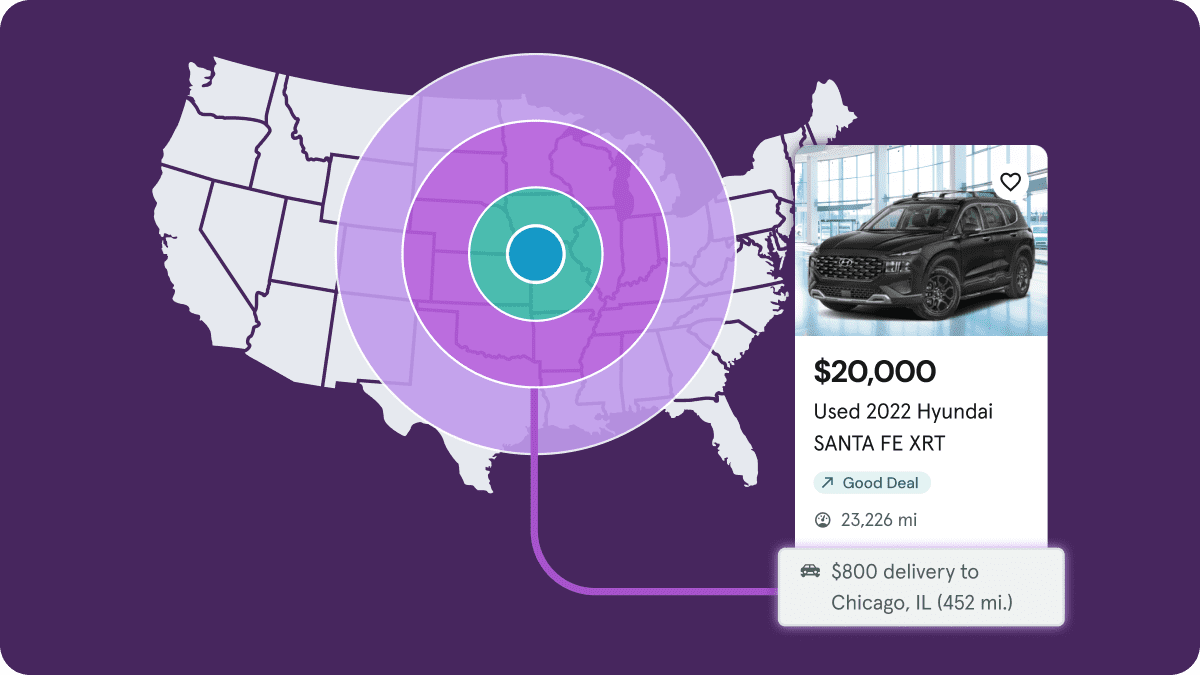Click the odometer mileage icon
The image size is (1200, 675).
823,520
